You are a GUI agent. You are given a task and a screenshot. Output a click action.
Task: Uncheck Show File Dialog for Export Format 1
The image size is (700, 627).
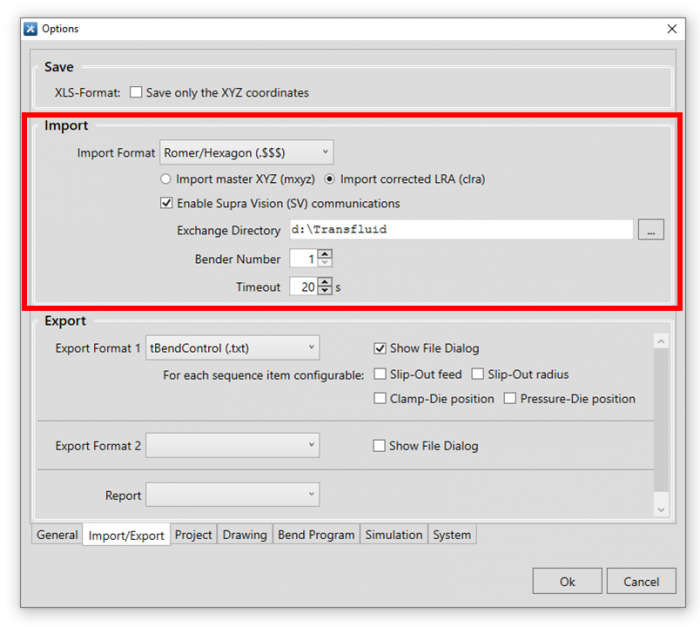click(x=379, y=348)
